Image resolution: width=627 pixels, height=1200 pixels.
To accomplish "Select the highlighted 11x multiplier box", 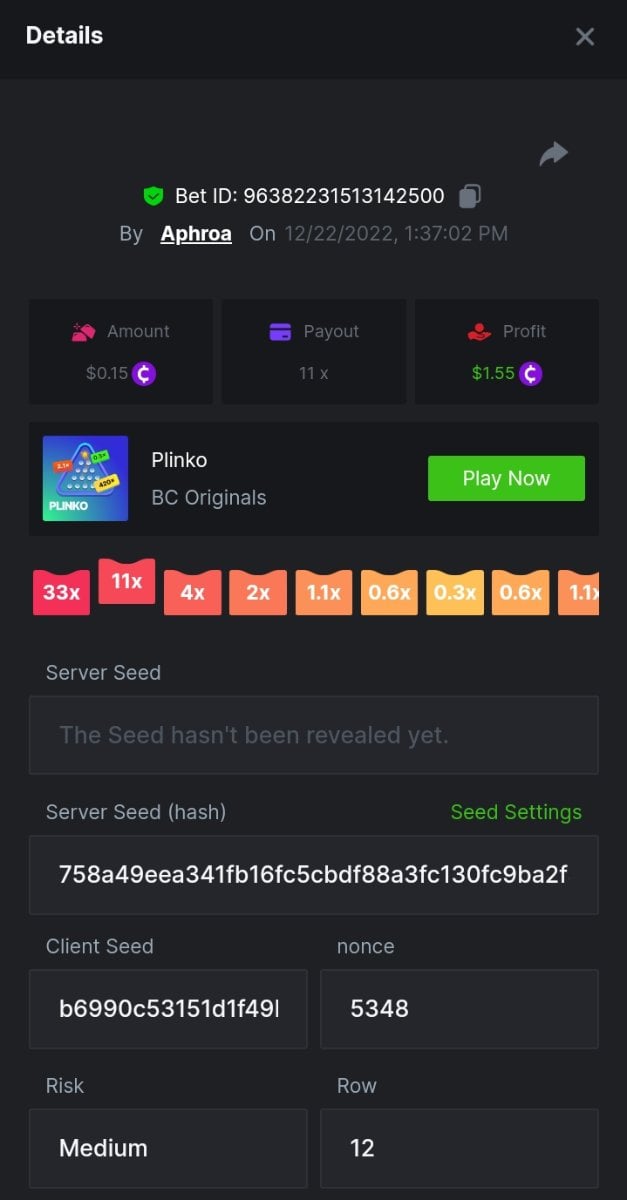I will (126, 581).
